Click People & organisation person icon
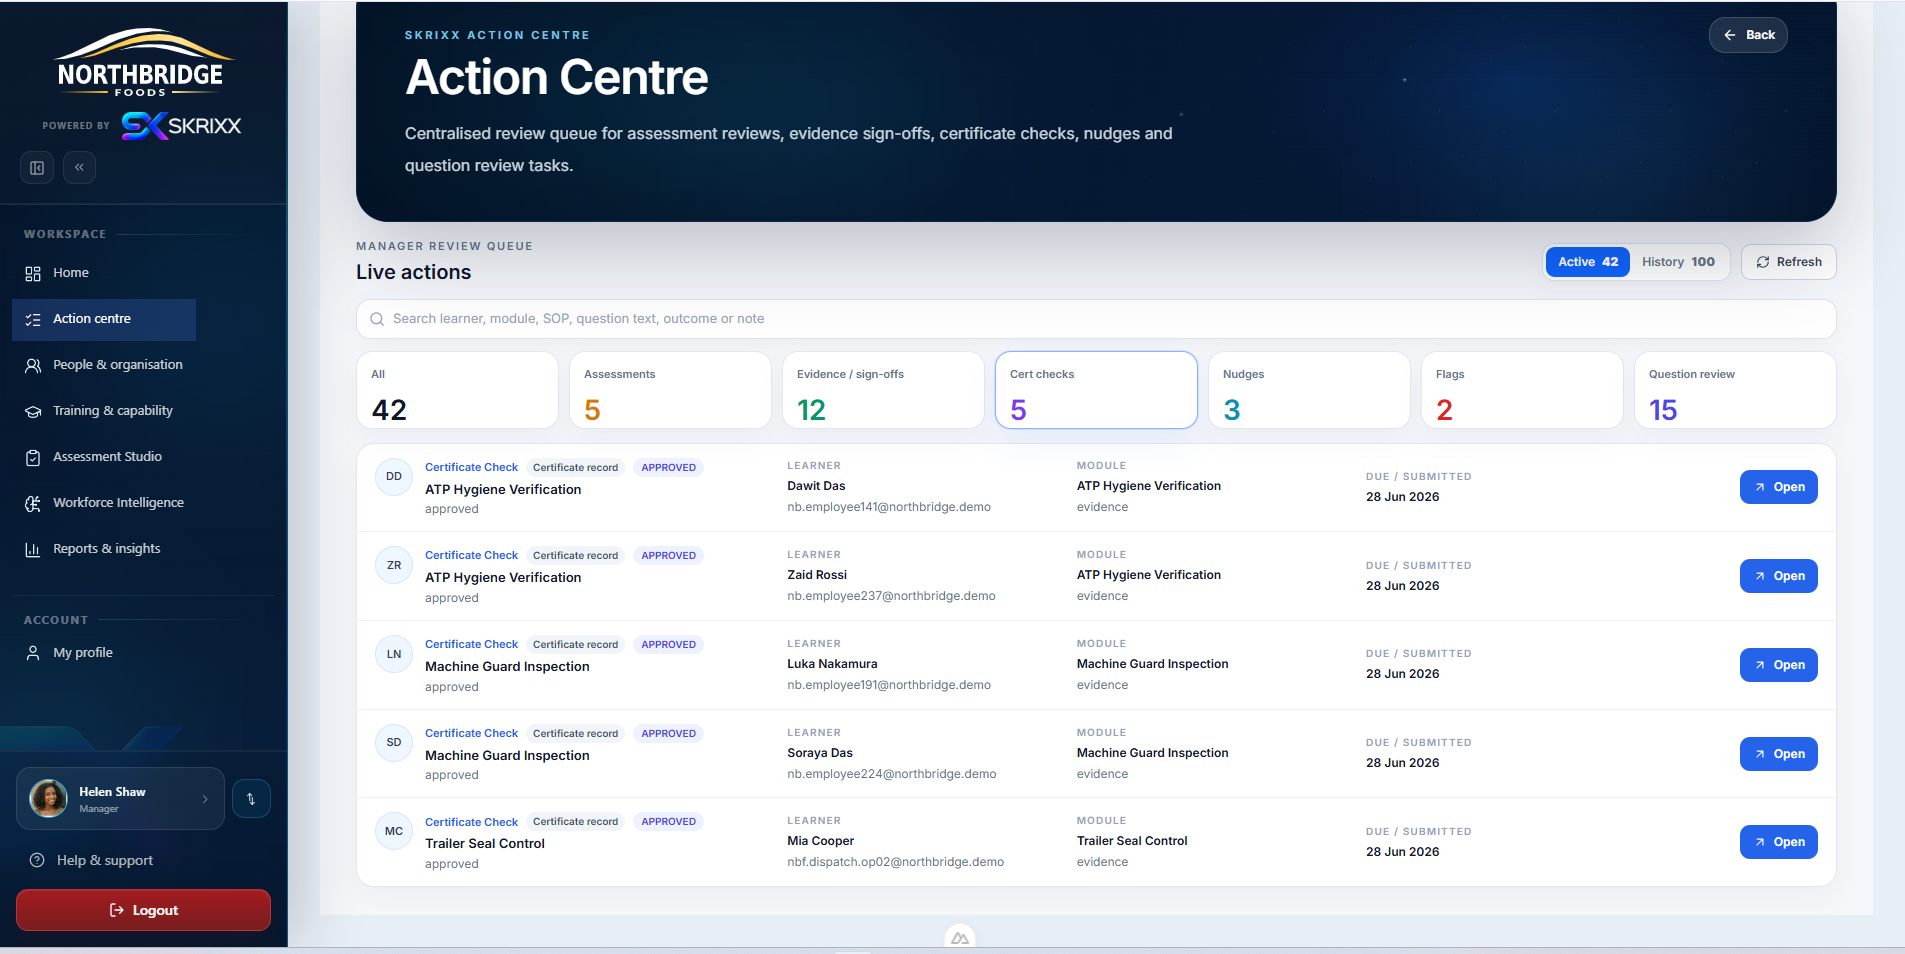Viewport: 1905px width, 954px height. point(33,365)
